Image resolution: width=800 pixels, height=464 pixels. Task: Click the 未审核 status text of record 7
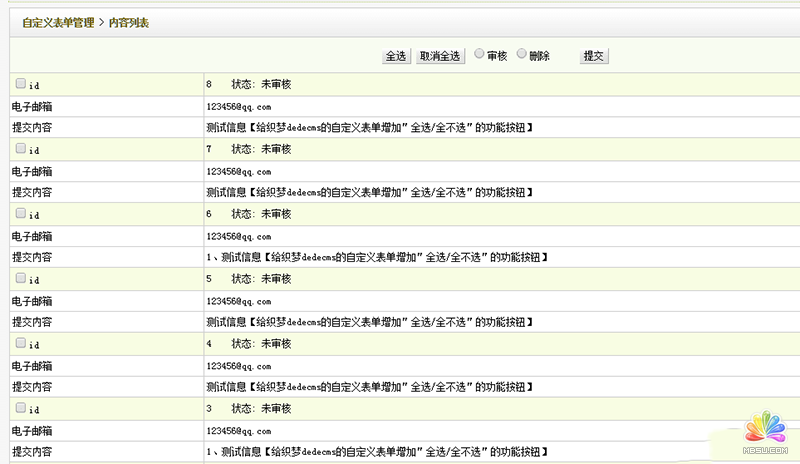click(275, 149)
